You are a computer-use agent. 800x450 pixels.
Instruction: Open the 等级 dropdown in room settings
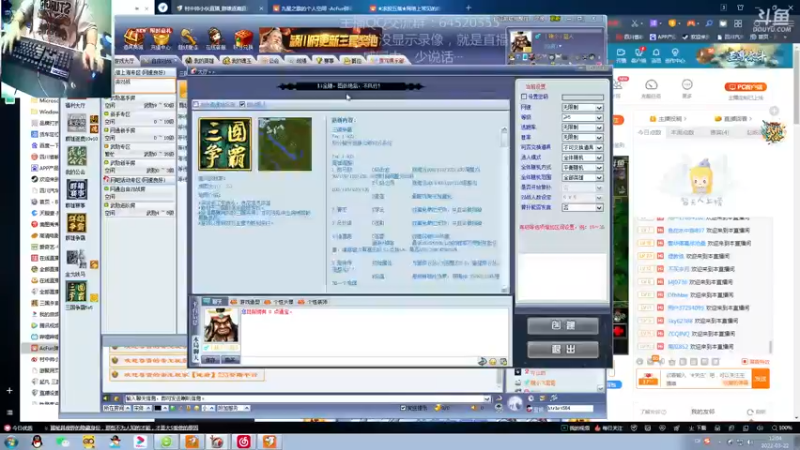(583, 117)
